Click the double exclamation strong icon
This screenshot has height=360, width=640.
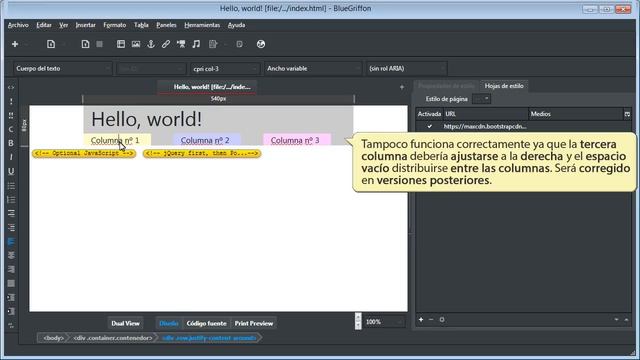pos(11,116)
